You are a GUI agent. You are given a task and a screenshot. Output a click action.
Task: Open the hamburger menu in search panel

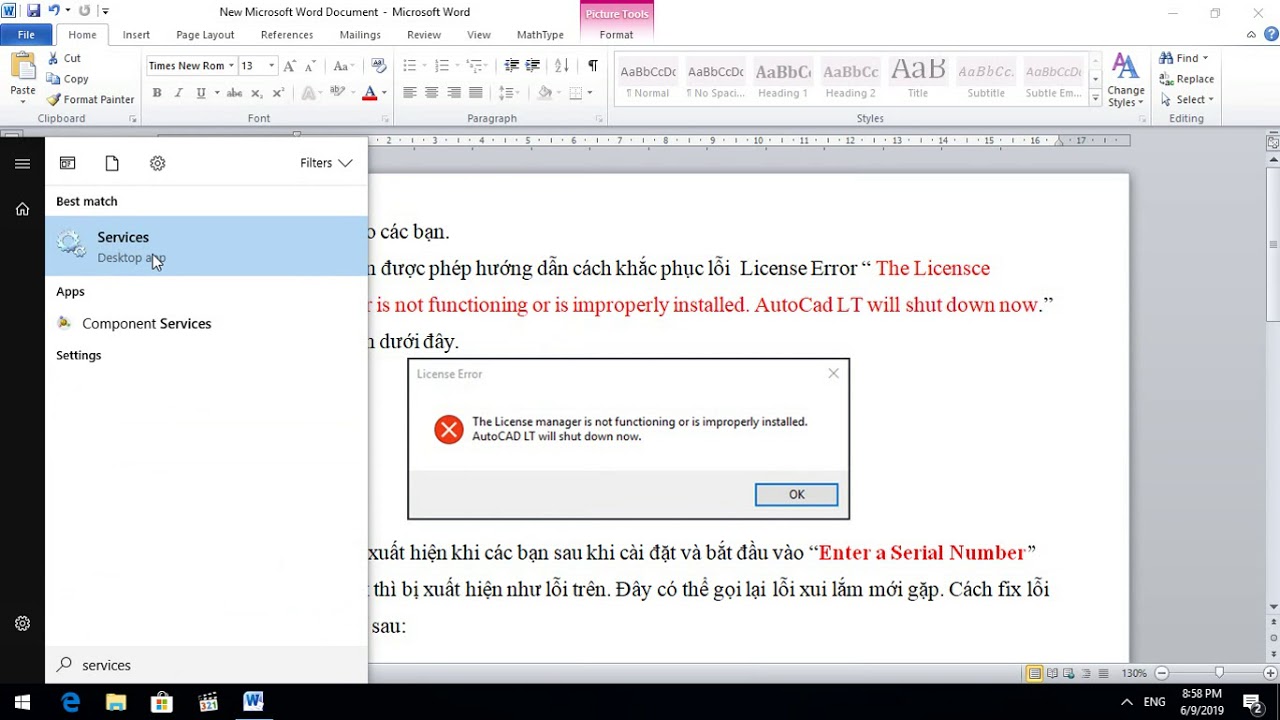[22, 164]
